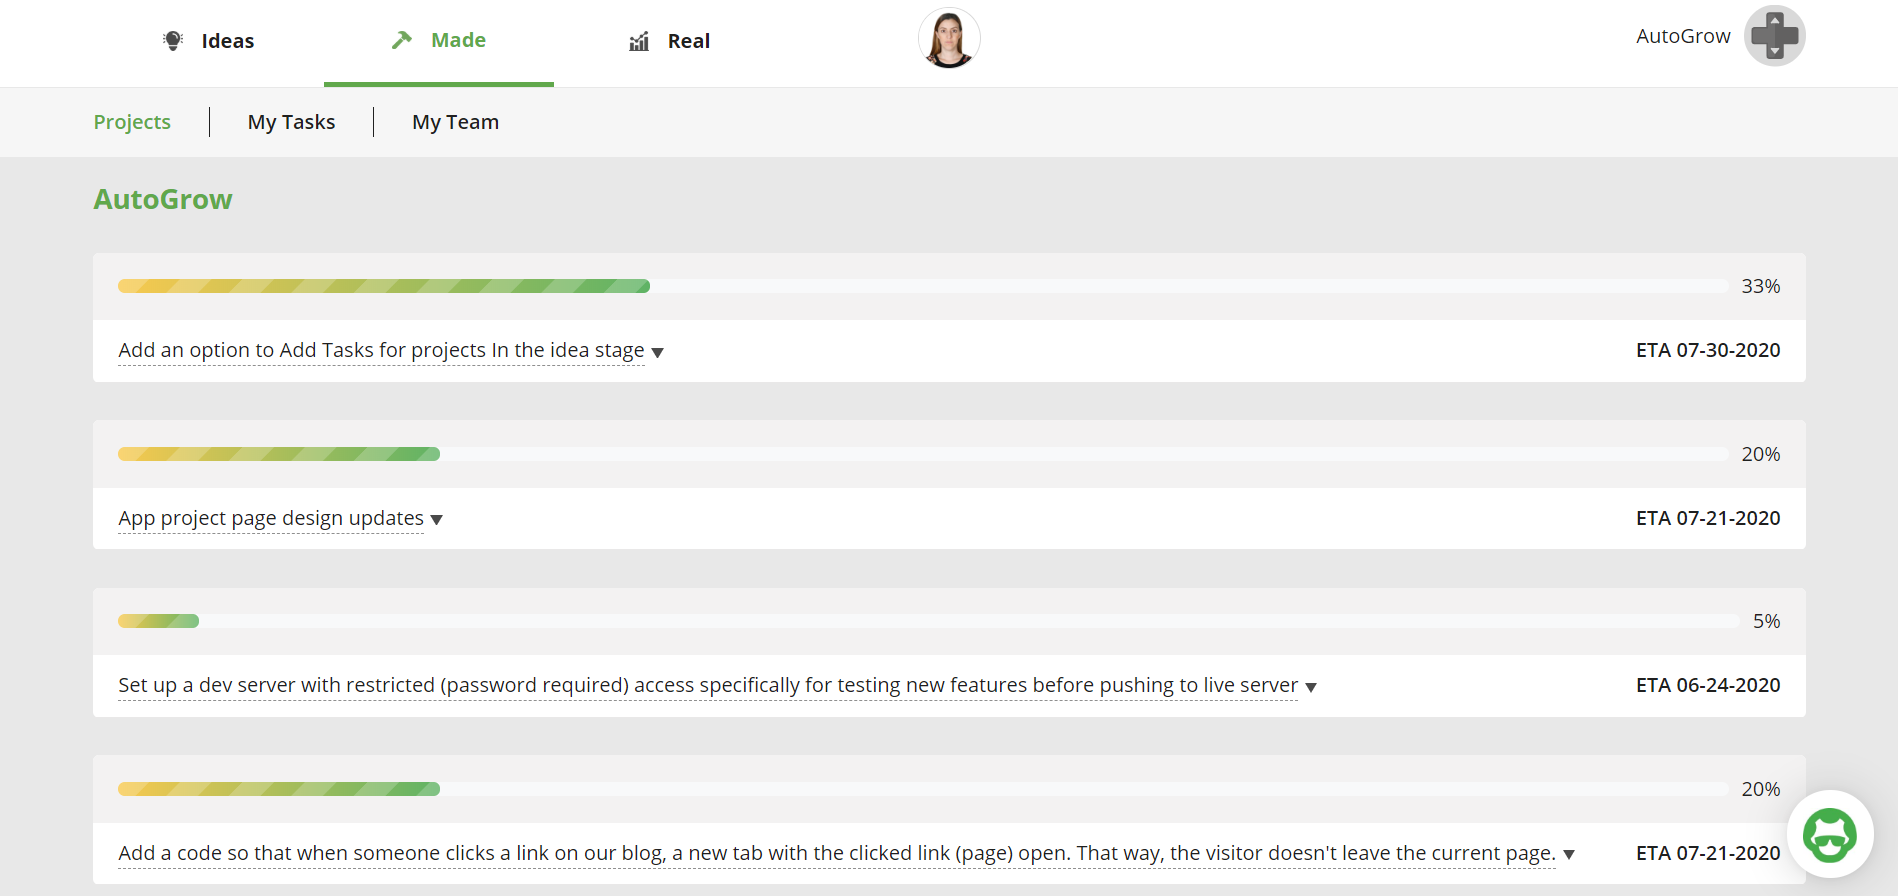This screenshot has width=1898, height=896.
Task: Click the AutoGrow account name in header
Action: (x=1683, y=36)
